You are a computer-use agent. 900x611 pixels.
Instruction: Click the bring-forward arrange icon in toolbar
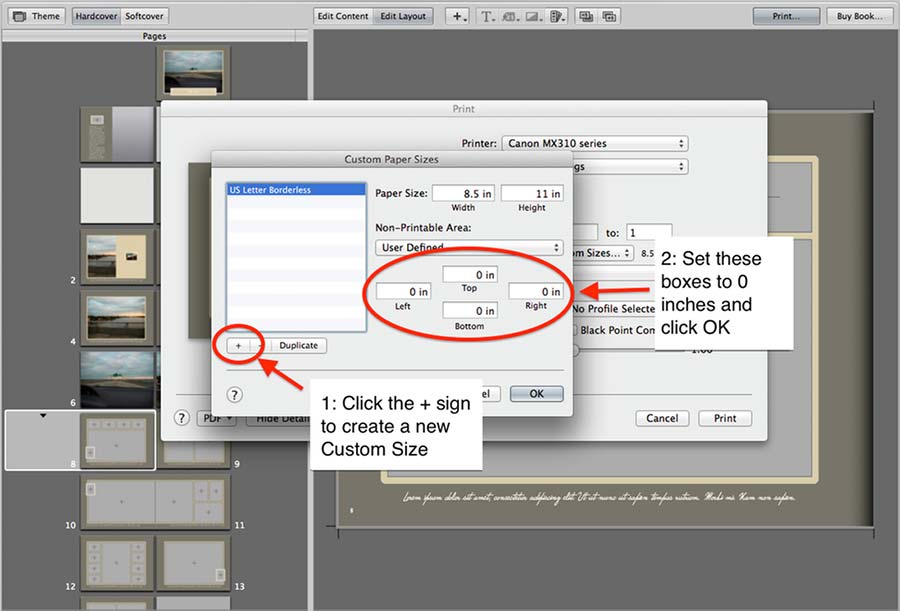pyautogui.click(x=586, y=16)
